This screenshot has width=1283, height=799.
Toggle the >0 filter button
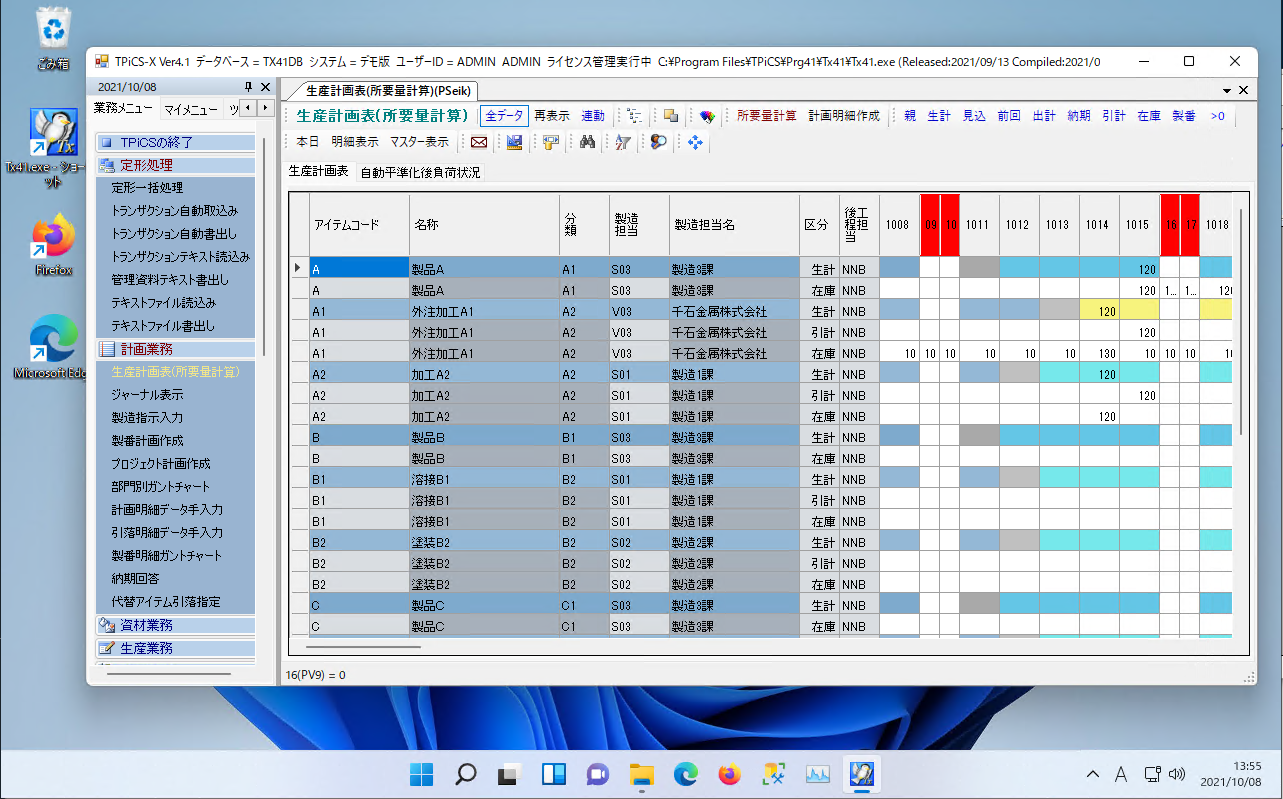coord(1217,116)
